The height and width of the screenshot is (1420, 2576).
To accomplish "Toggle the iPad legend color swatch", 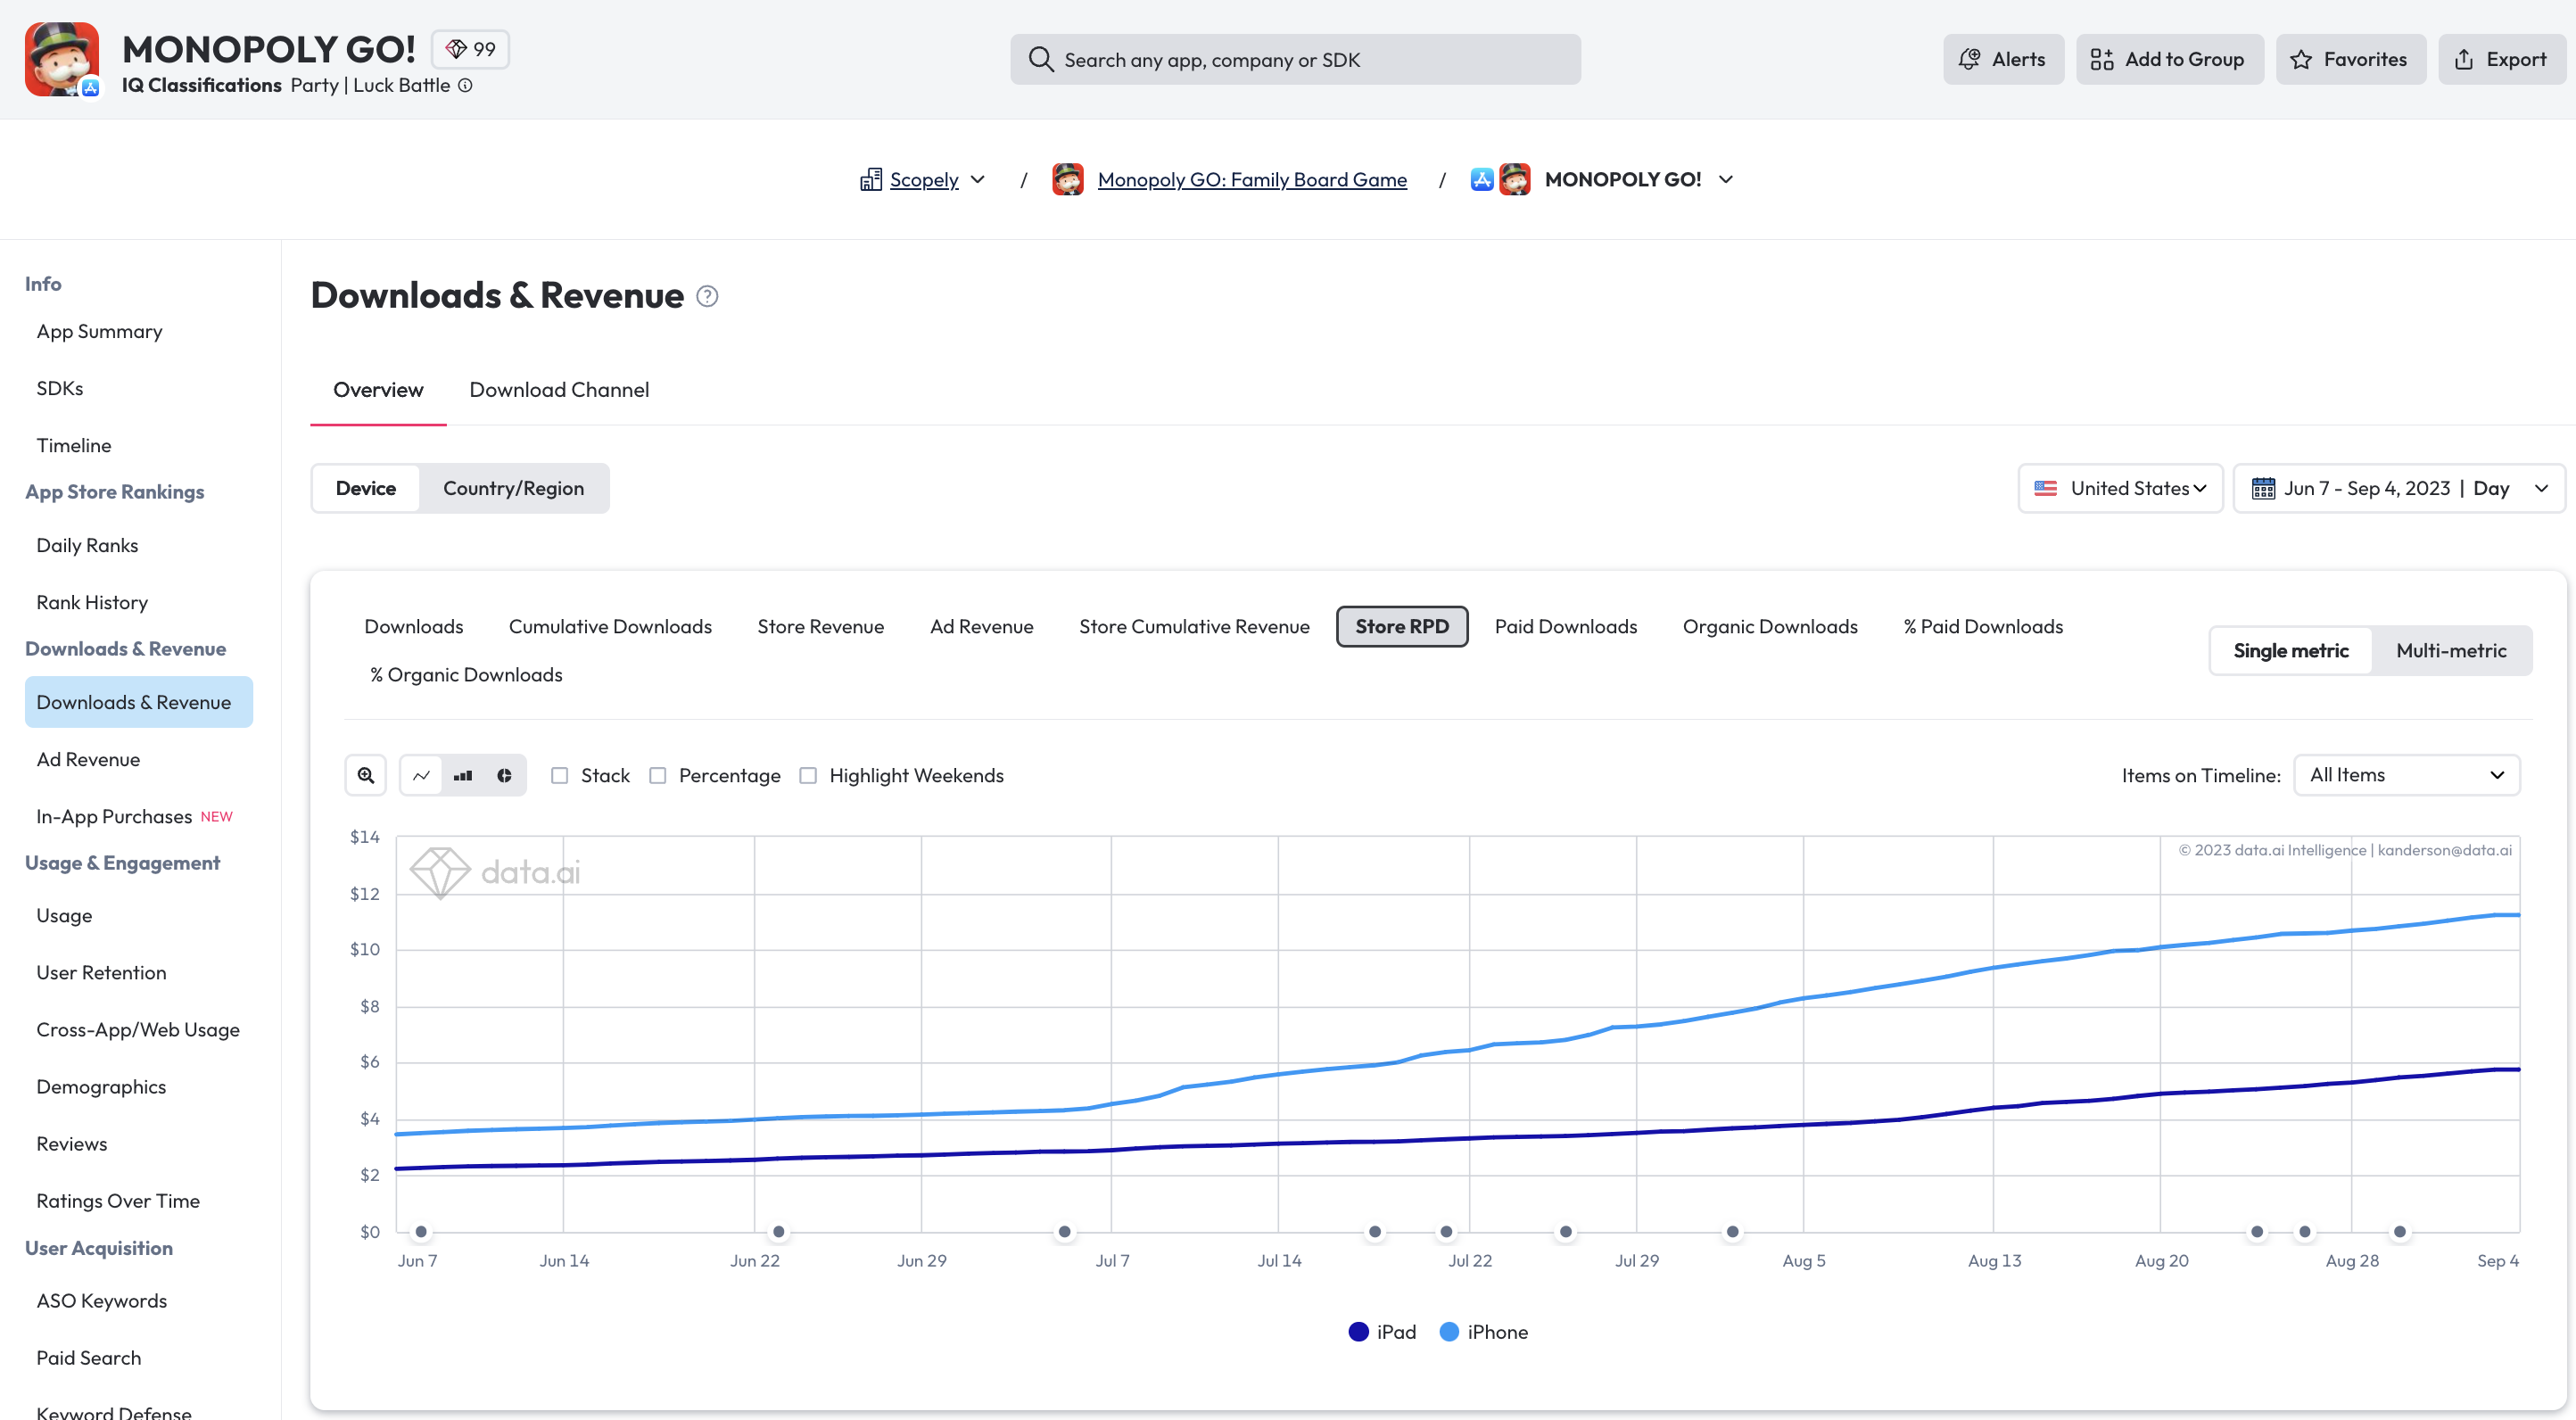I will pos(1358,1332).
